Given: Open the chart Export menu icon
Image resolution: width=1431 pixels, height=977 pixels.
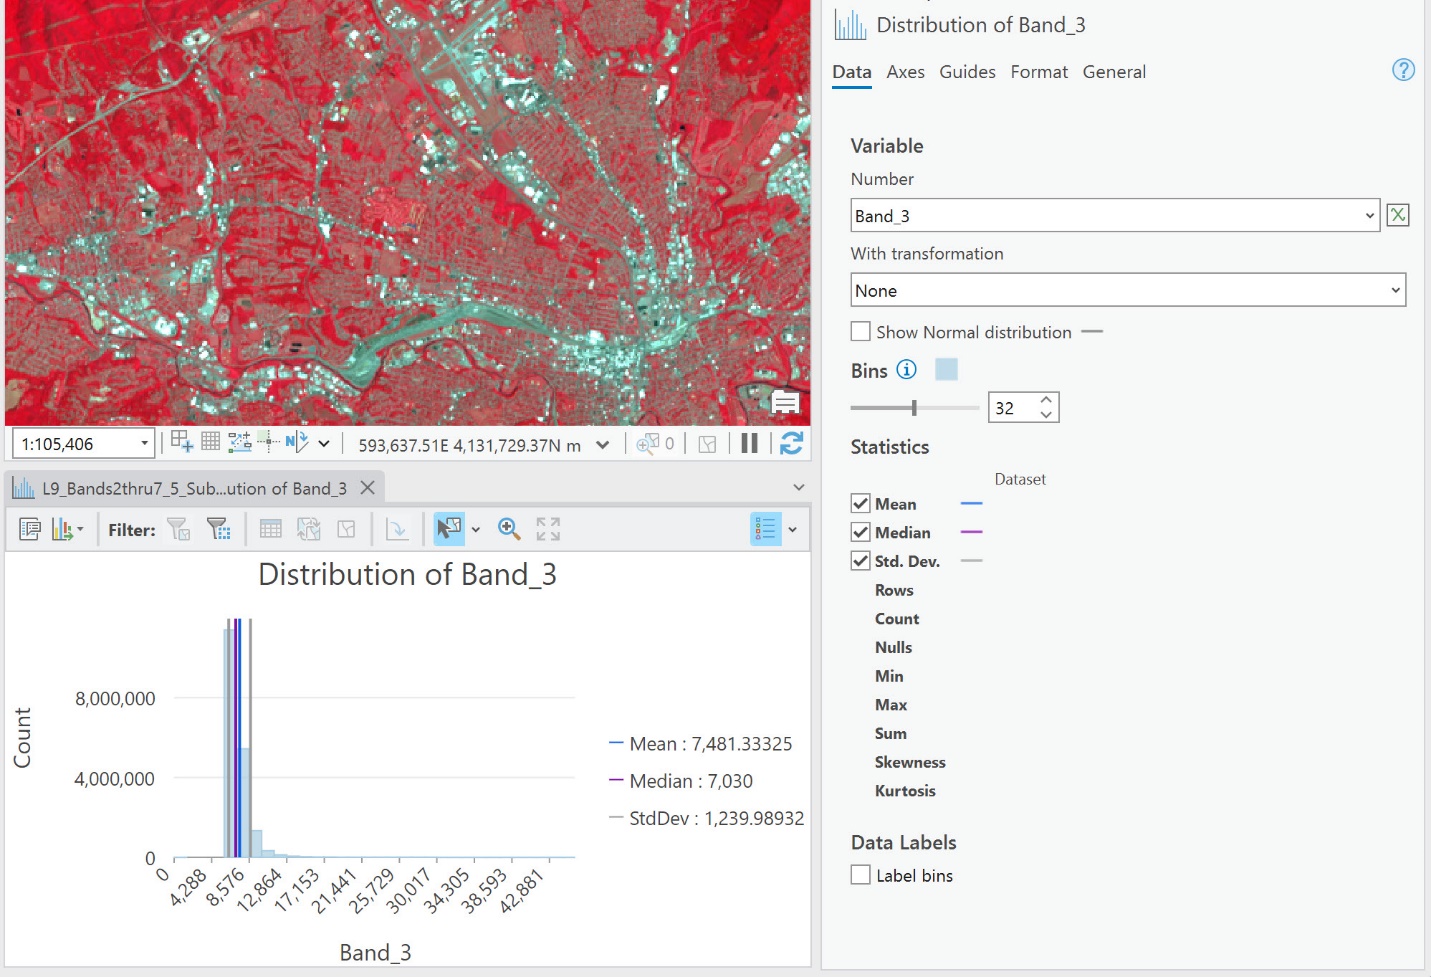Looking at the screenshot, I should [x=67, y=529].
